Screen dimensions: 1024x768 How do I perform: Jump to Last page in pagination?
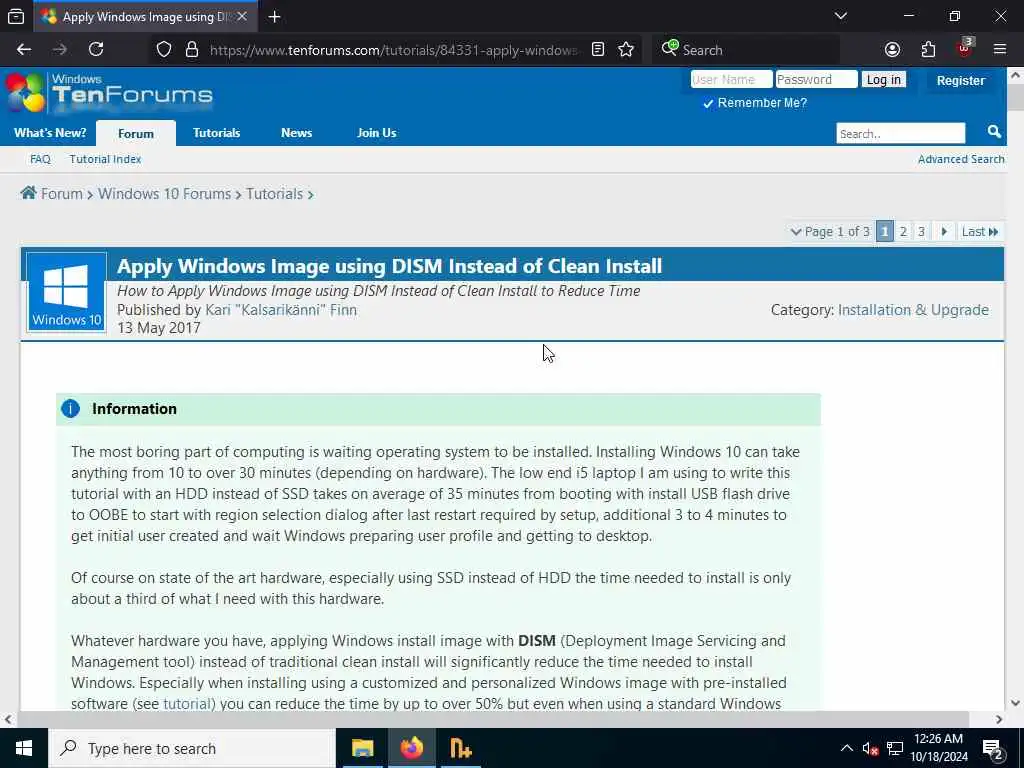click(980, 231)
